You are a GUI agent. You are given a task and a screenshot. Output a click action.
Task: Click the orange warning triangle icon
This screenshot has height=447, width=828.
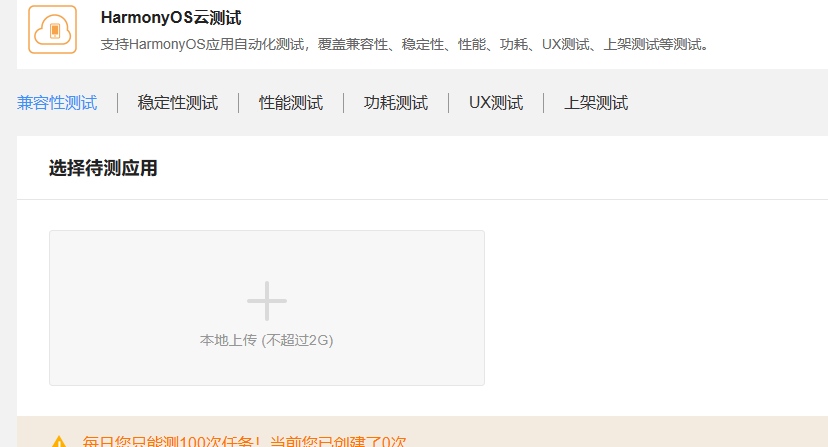point(59,442)
